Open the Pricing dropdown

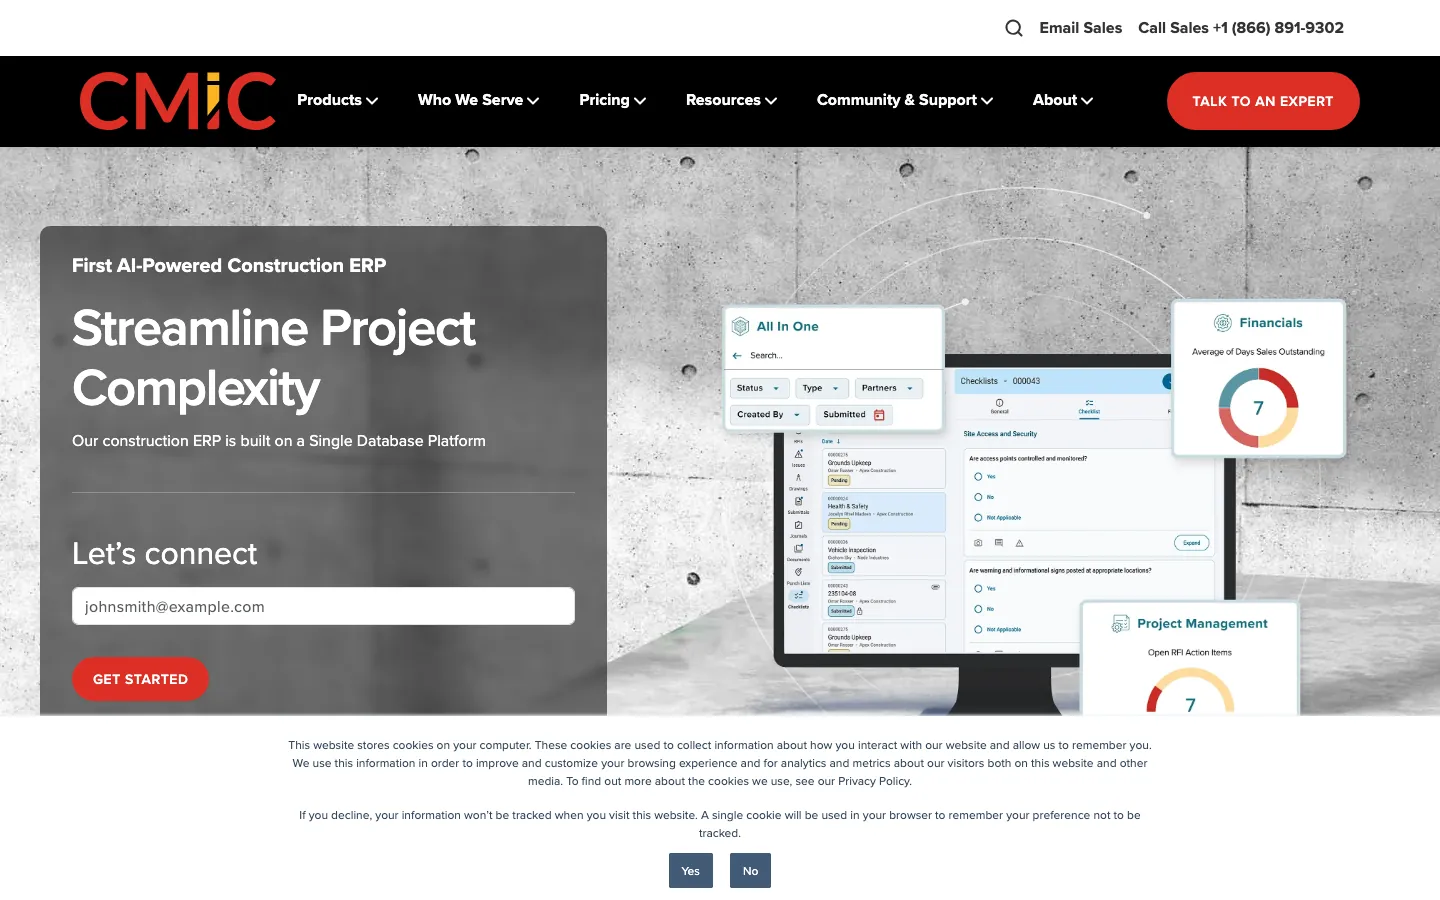tap(612, 100)
